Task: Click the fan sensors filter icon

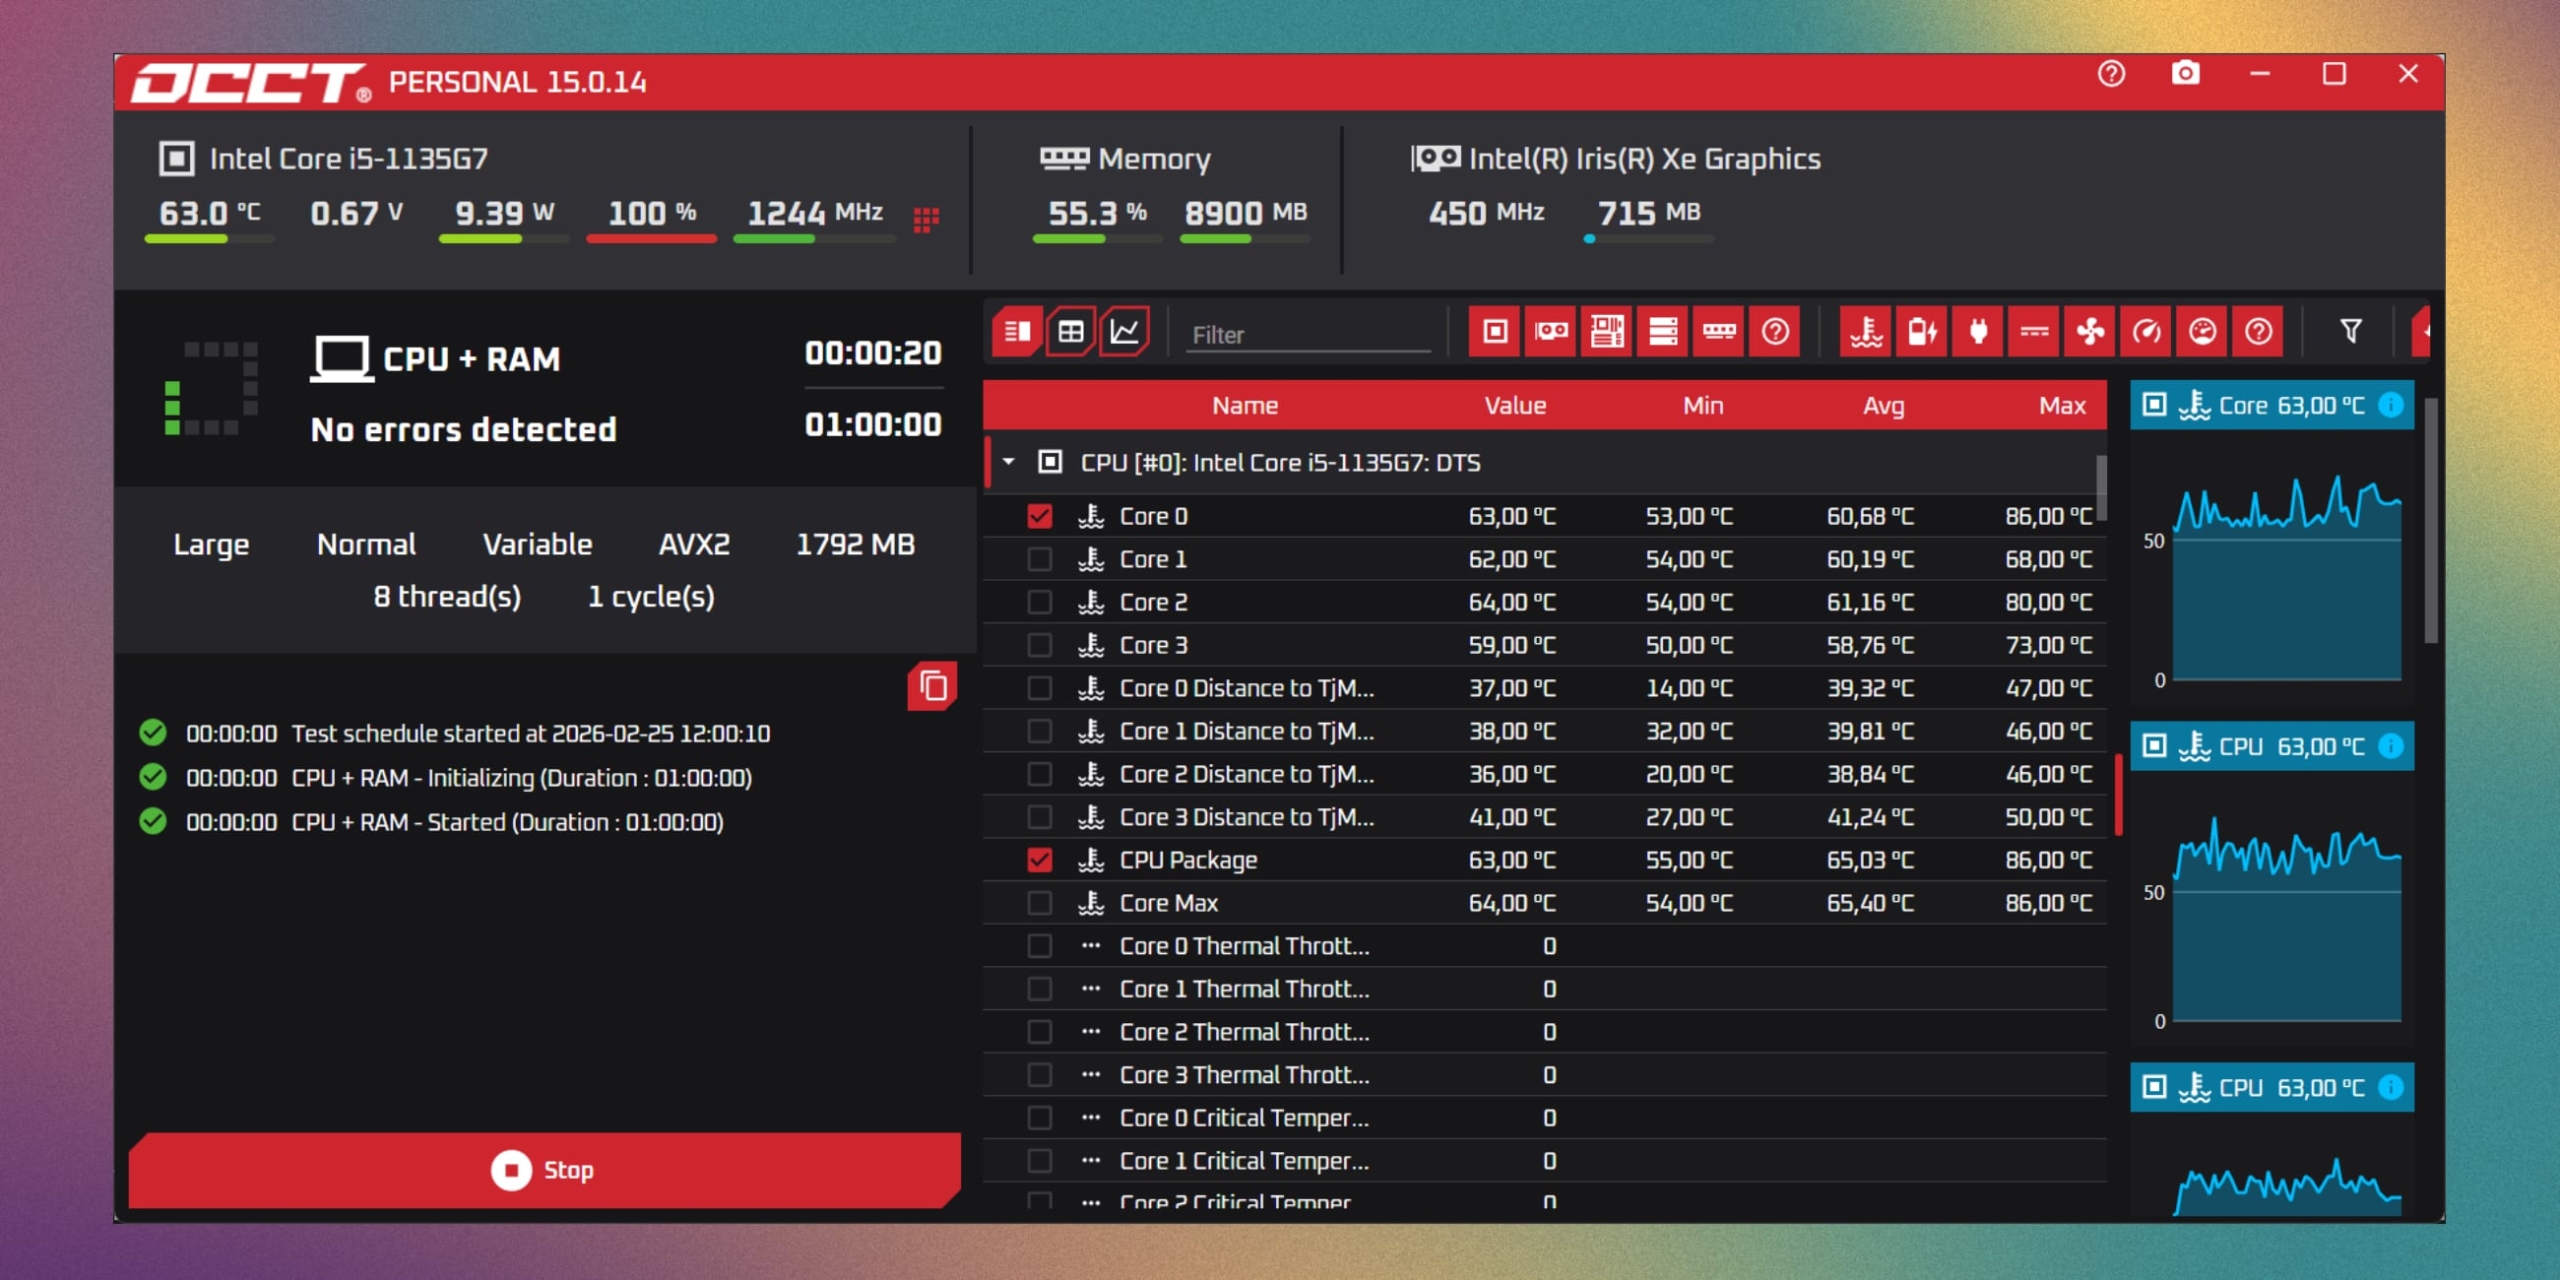Action: [2090, 332]
